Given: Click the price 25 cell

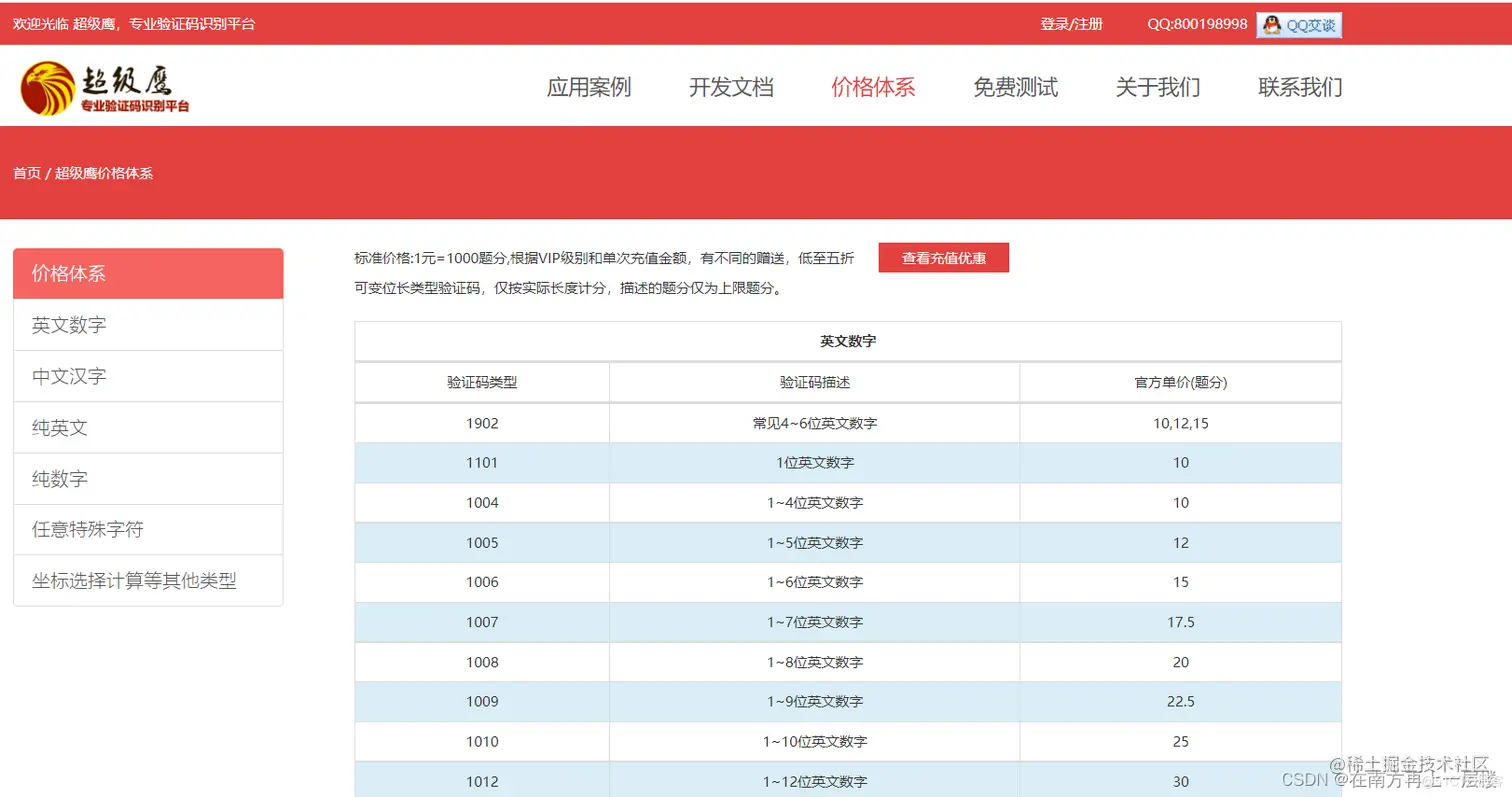Looking at the screenshot, I should click(x=1181, y=742).
